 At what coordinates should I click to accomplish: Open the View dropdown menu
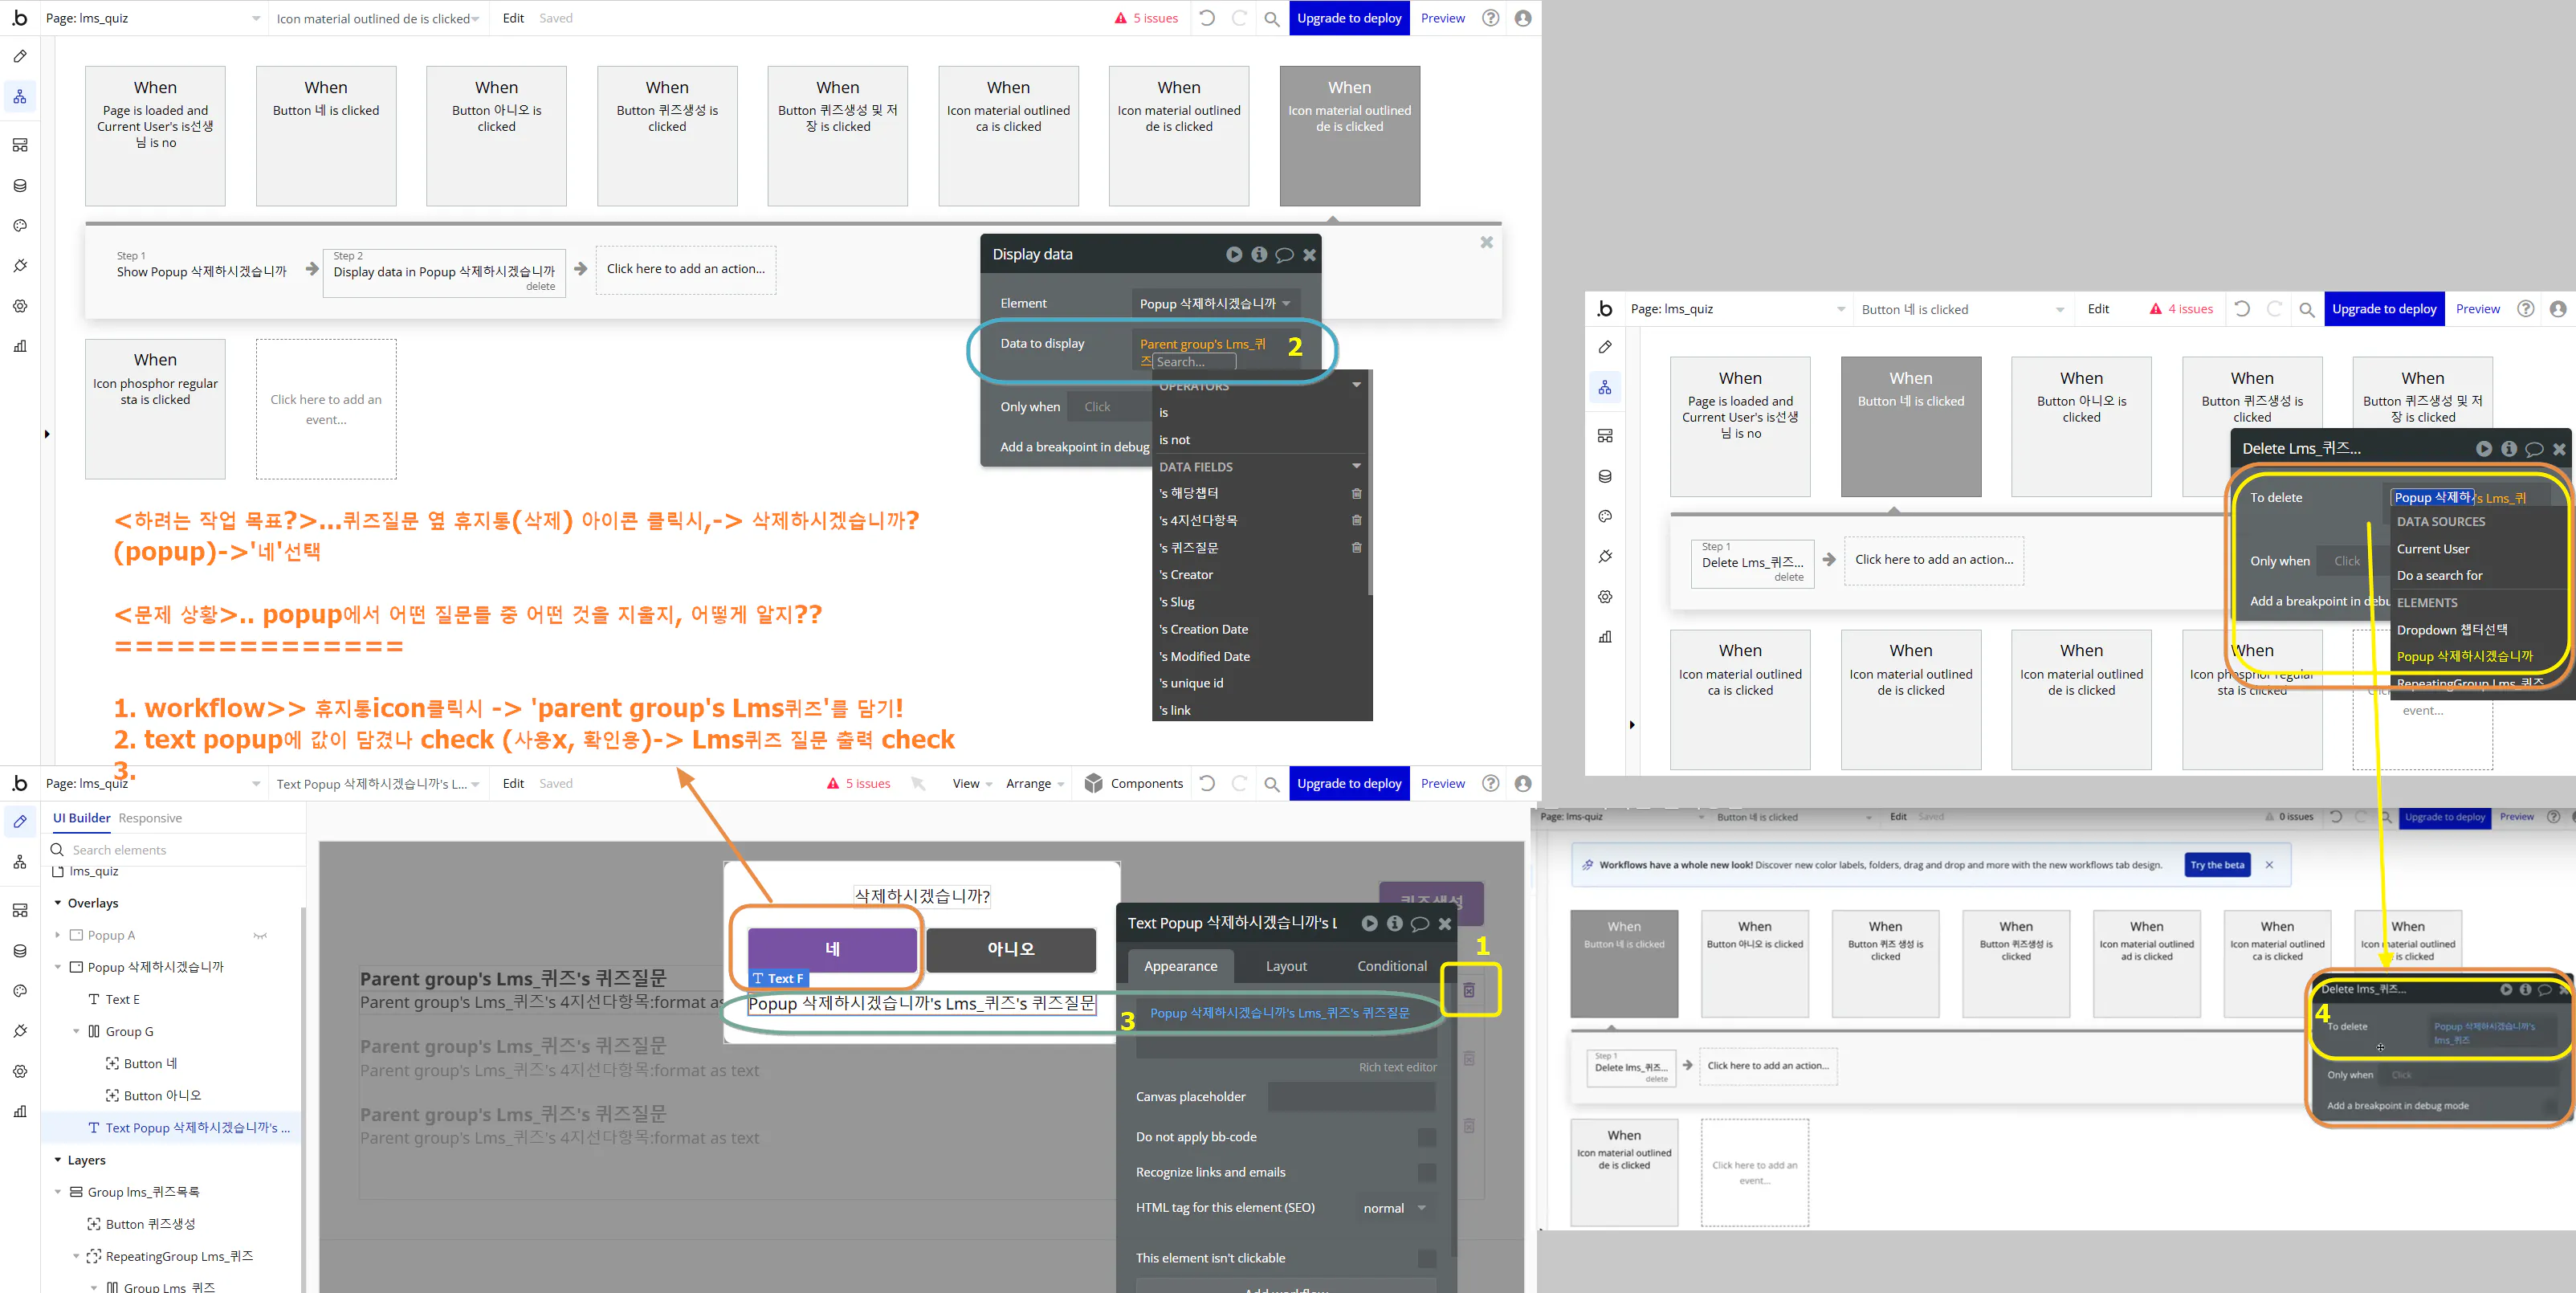tap(972, 784)
